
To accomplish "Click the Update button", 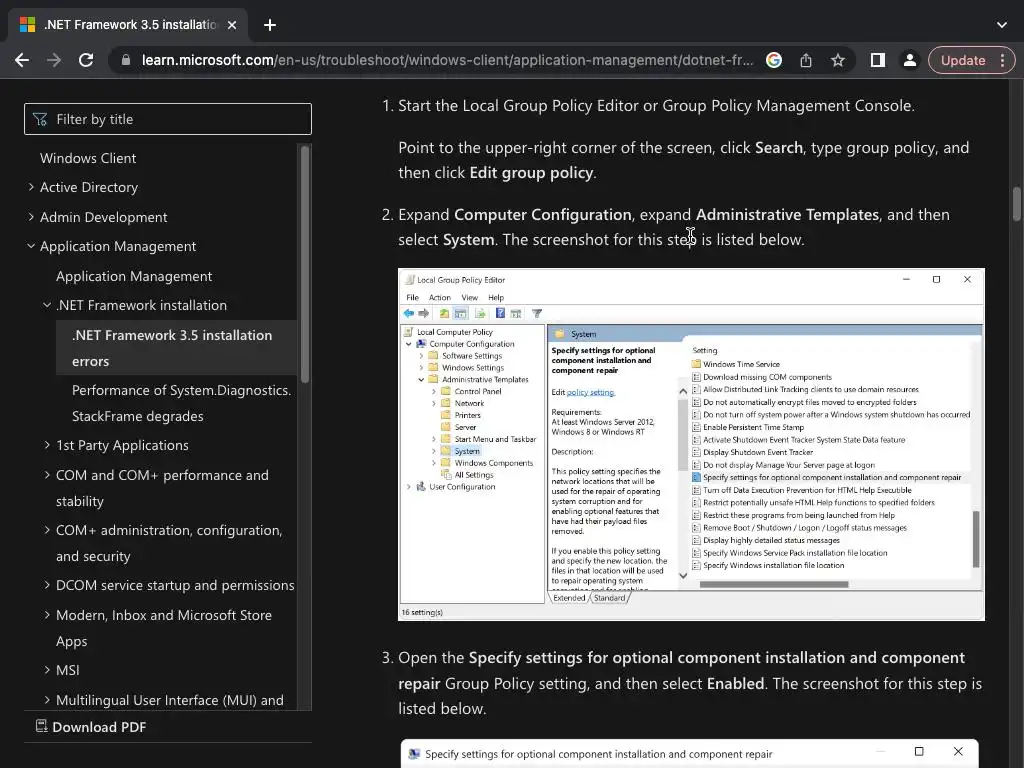I will tap(963, 60).
